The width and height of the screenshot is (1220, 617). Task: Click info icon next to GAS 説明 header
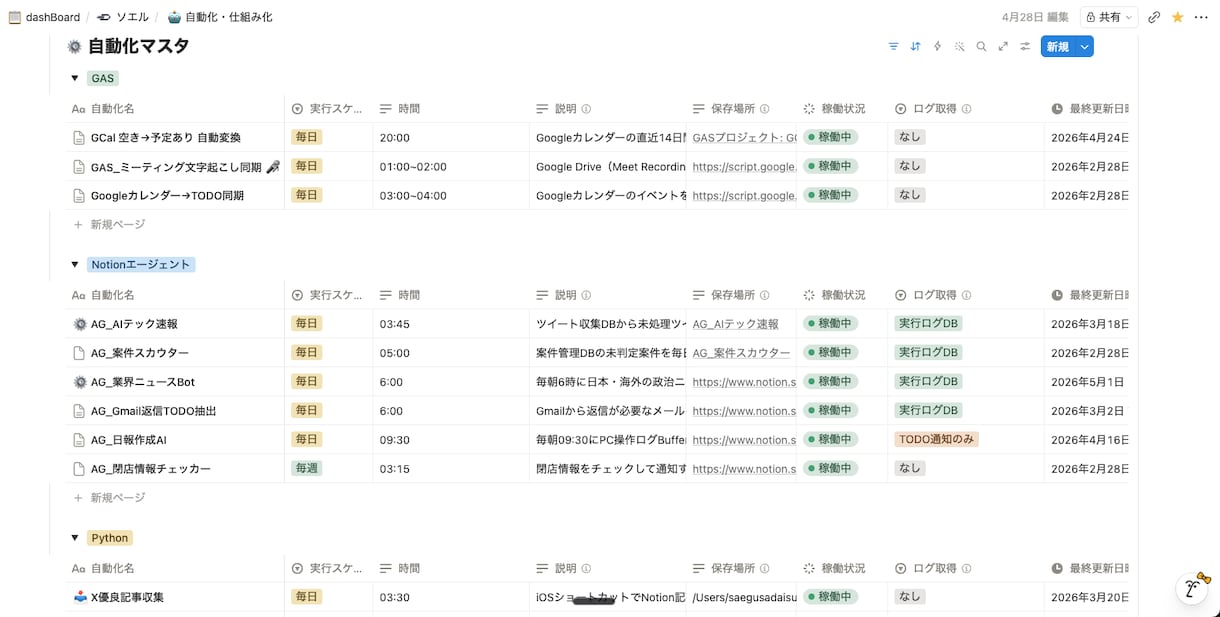tap(587, 109)
